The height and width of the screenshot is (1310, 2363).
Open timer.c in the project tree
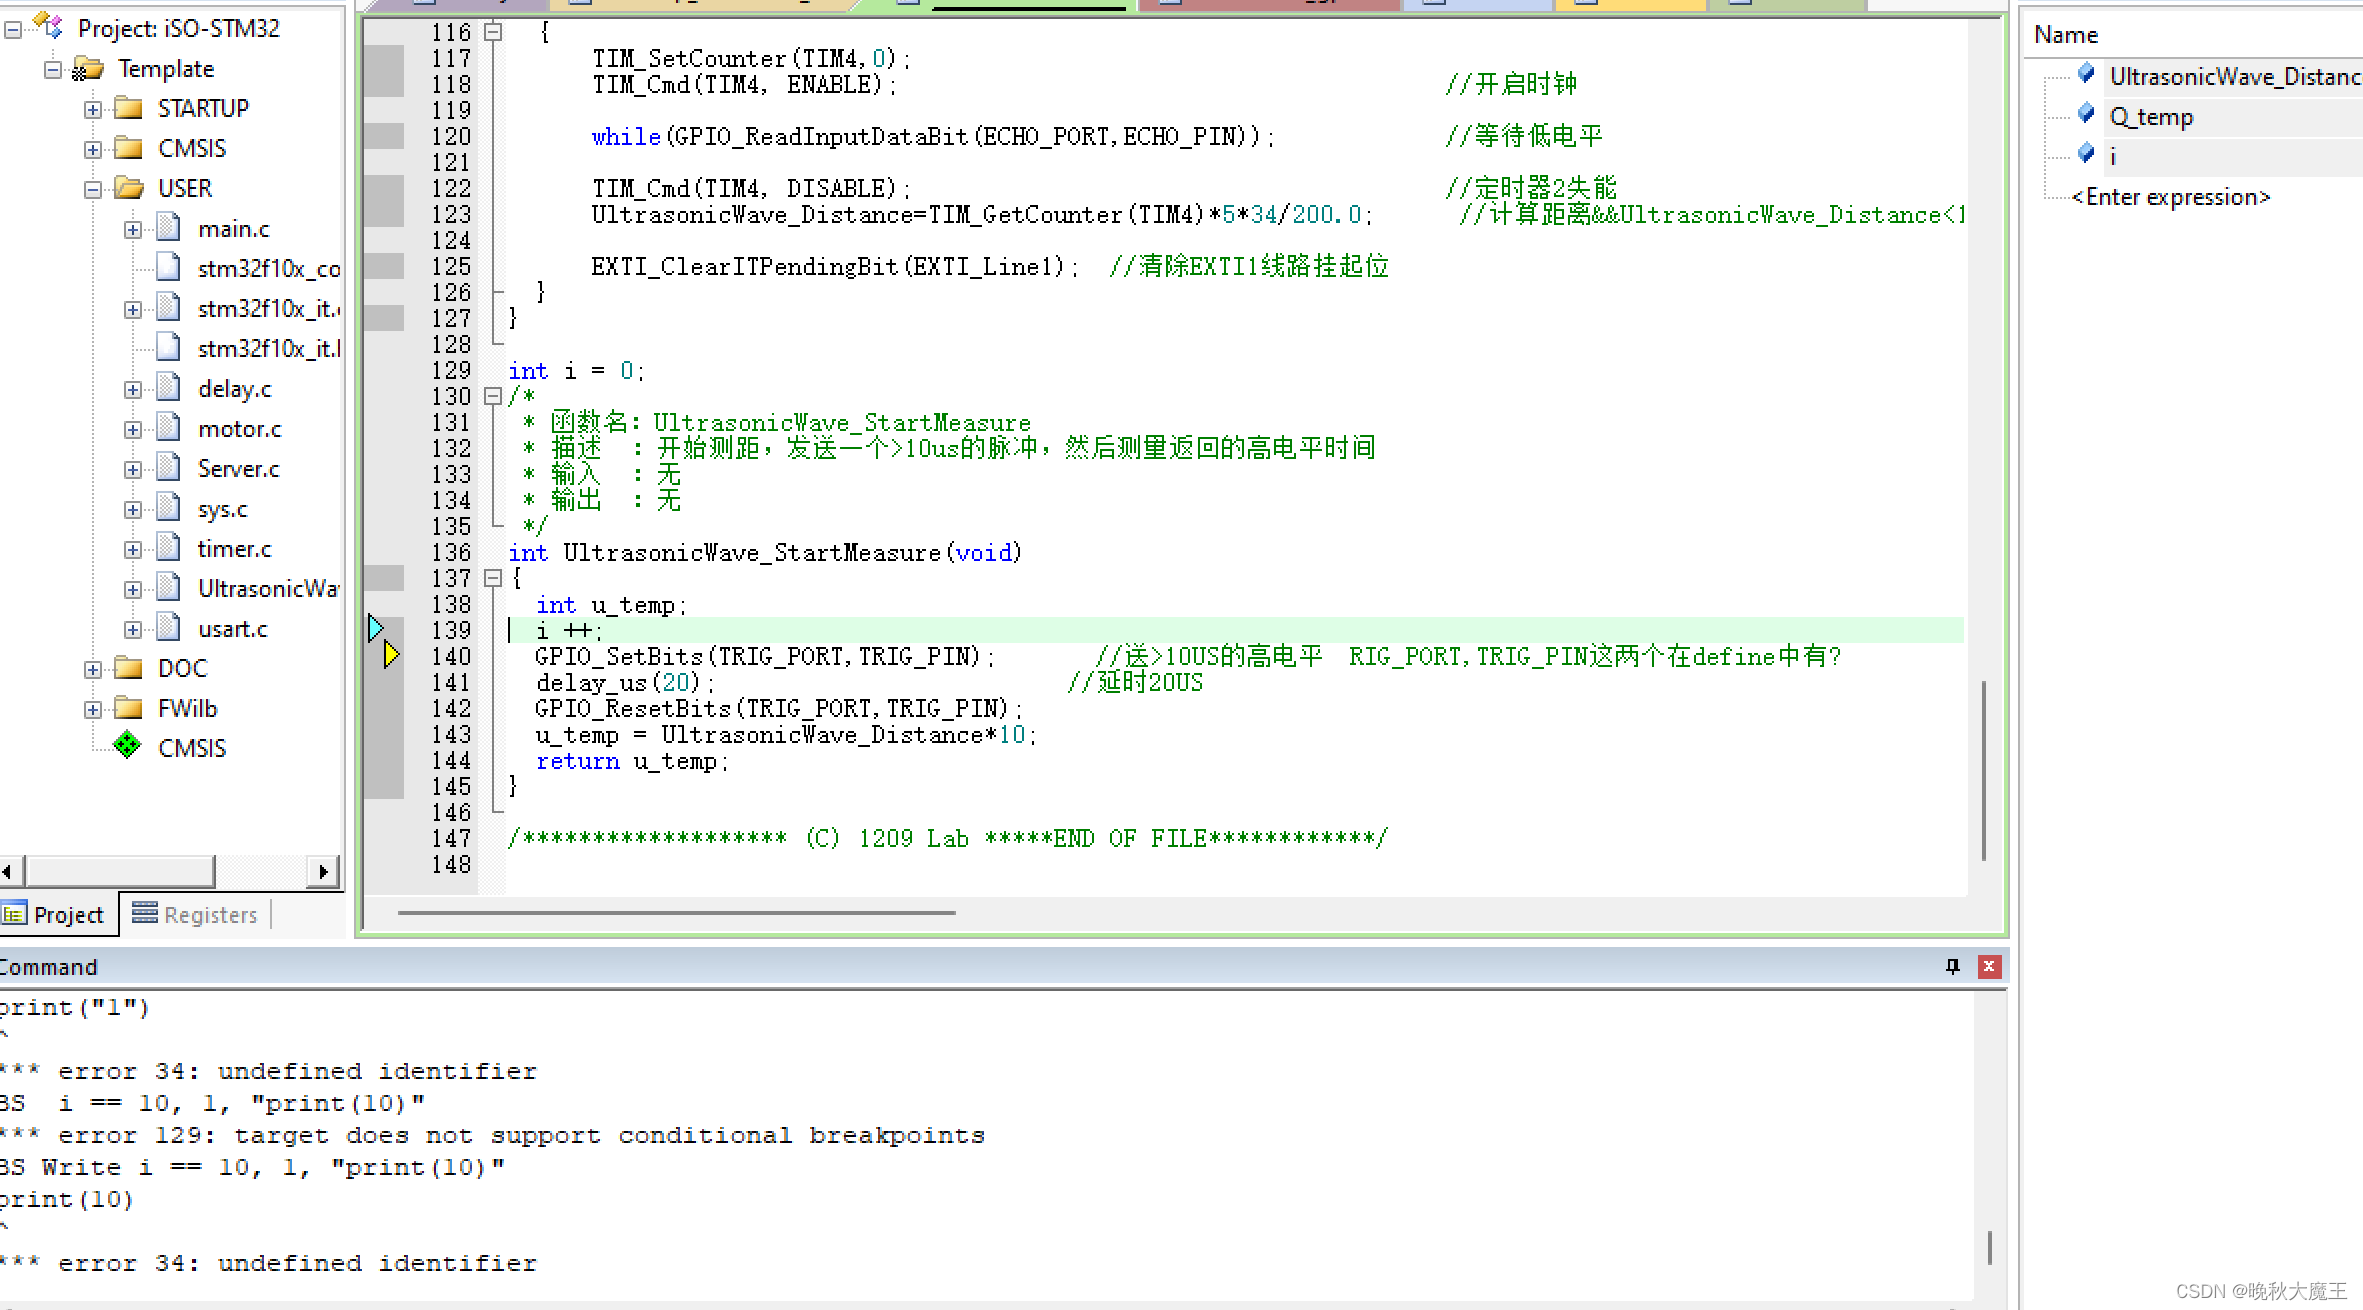pos(234,549)
